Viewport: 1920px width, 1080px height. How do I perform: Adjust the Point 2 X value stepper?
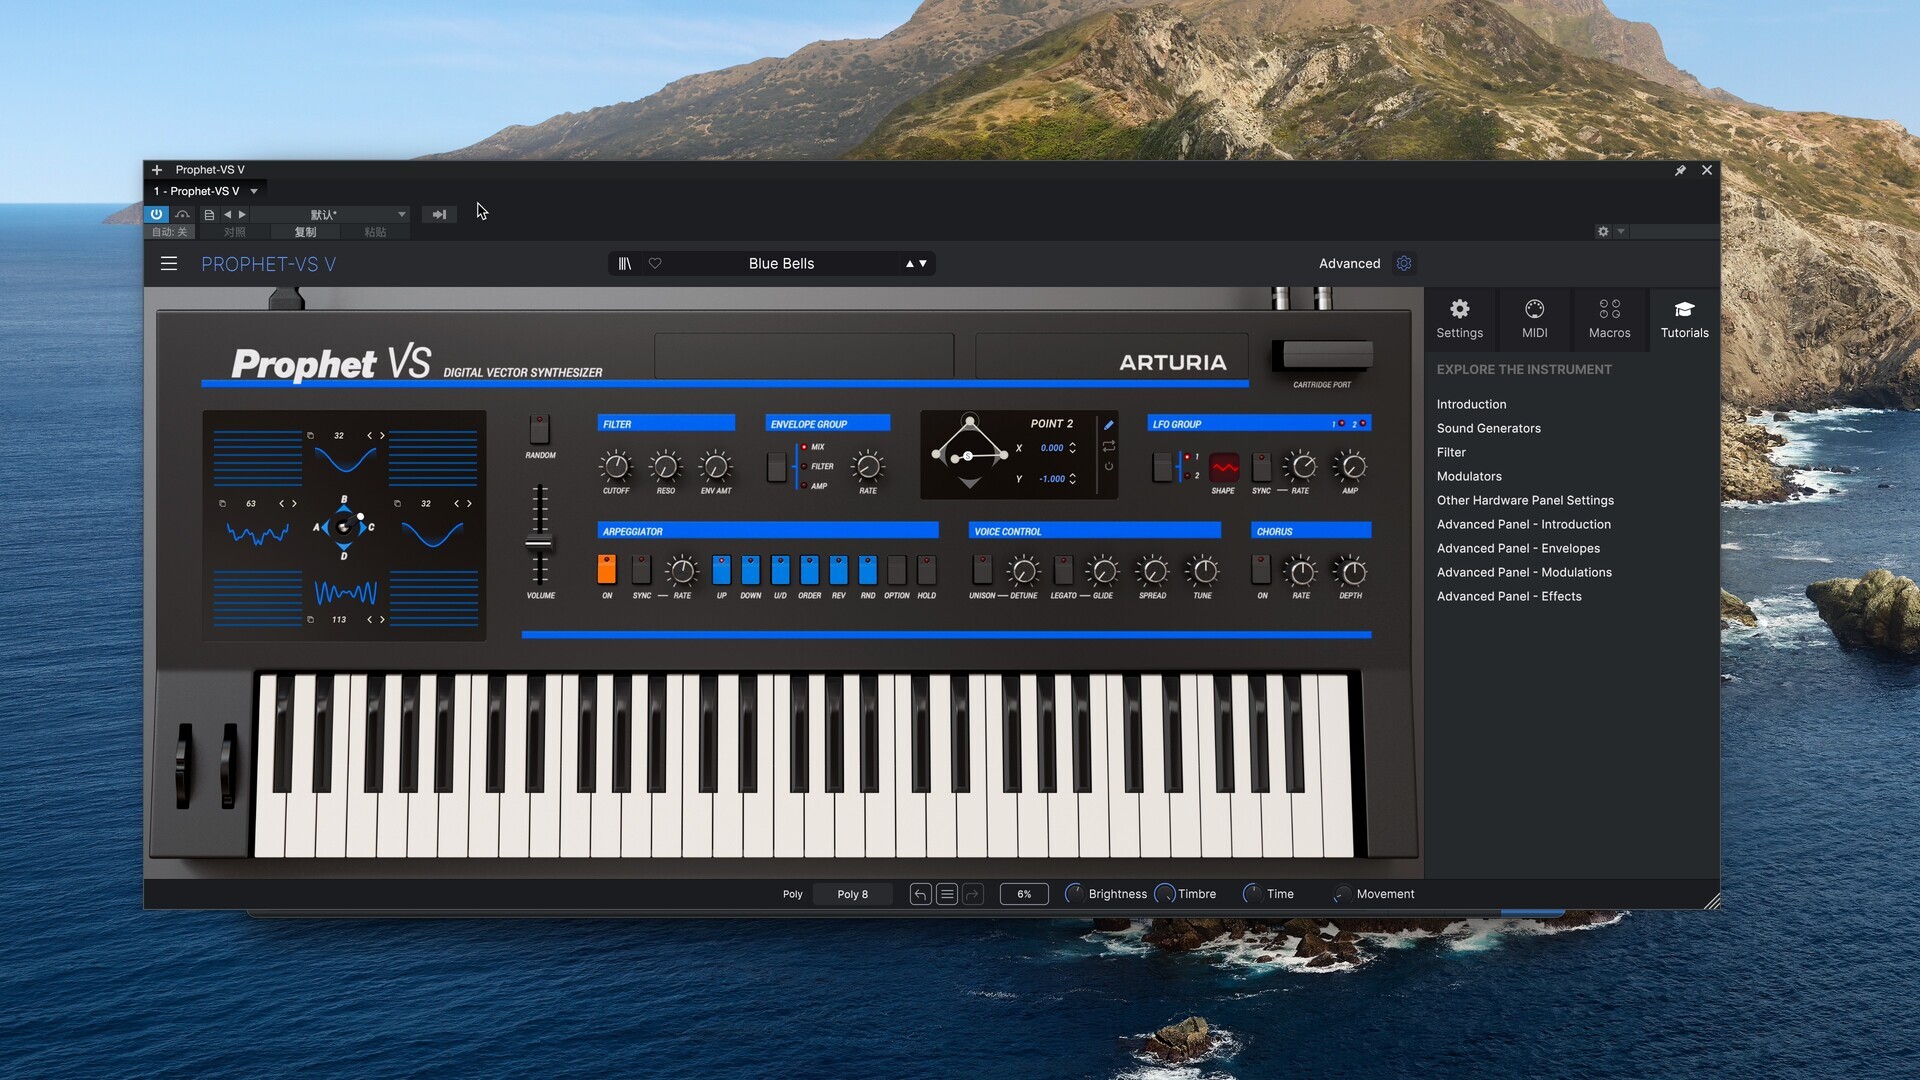pos(1073,448)
